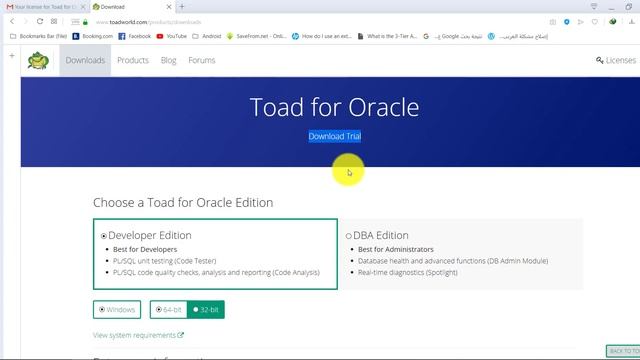Open the speed dial grid icon
The width and height of the screenshot is (640, 360).
[x=54, y=22]
